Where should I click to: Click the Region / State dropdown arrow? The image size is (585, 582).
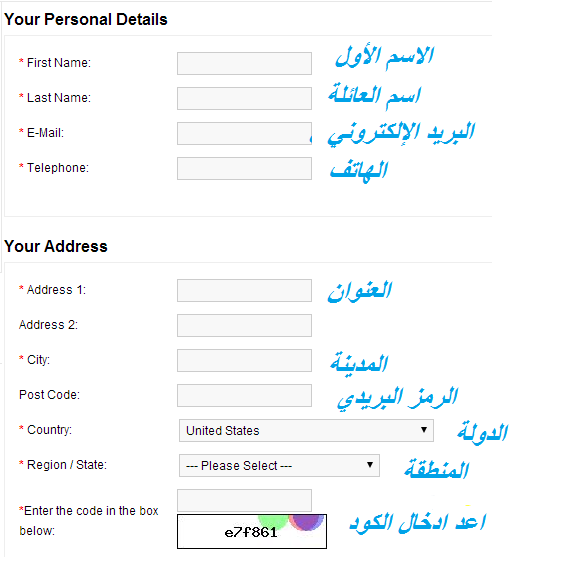(370, 465)
